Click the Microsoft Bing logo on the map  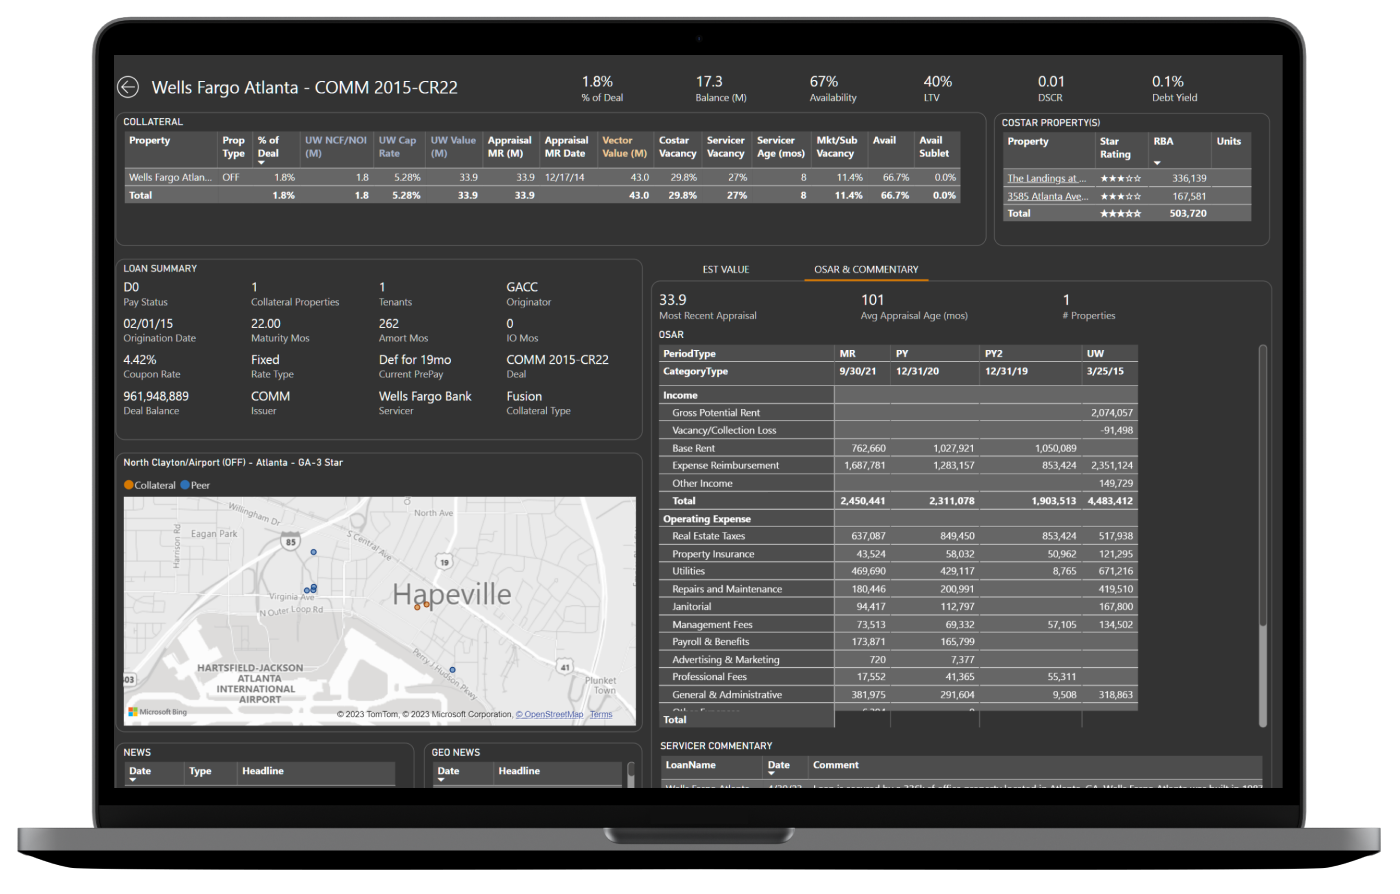[x=158, y=712]
